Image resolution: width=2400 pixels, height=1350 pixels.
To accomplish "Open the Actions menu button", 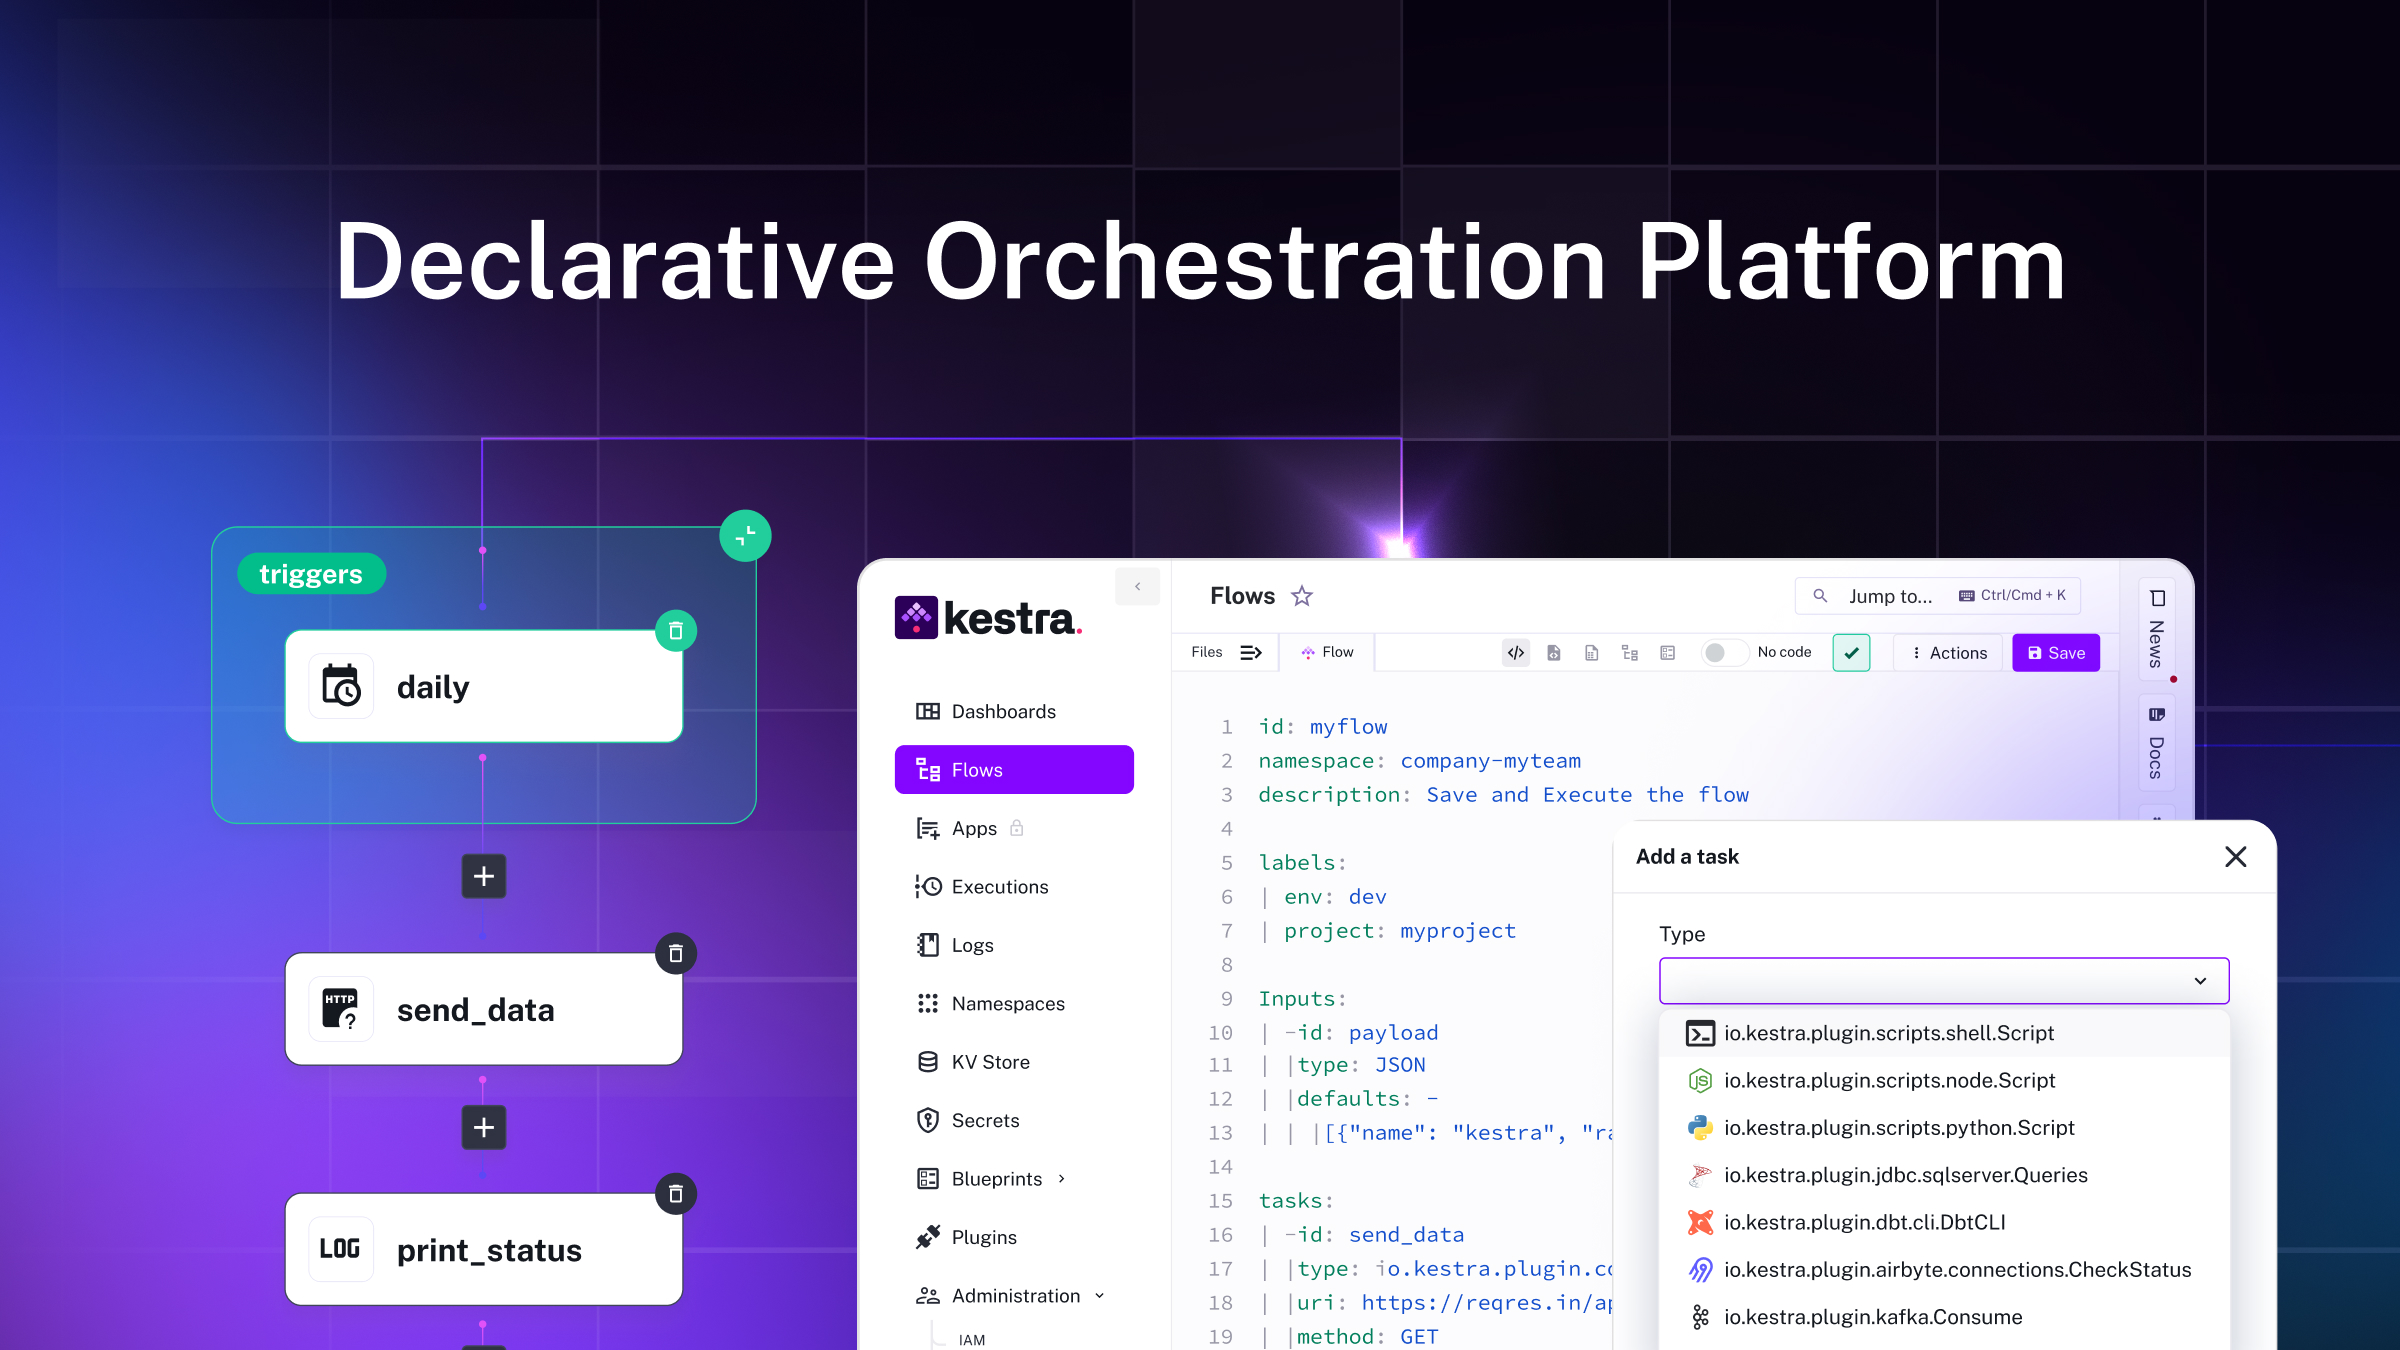I will tap(1949, 653).
